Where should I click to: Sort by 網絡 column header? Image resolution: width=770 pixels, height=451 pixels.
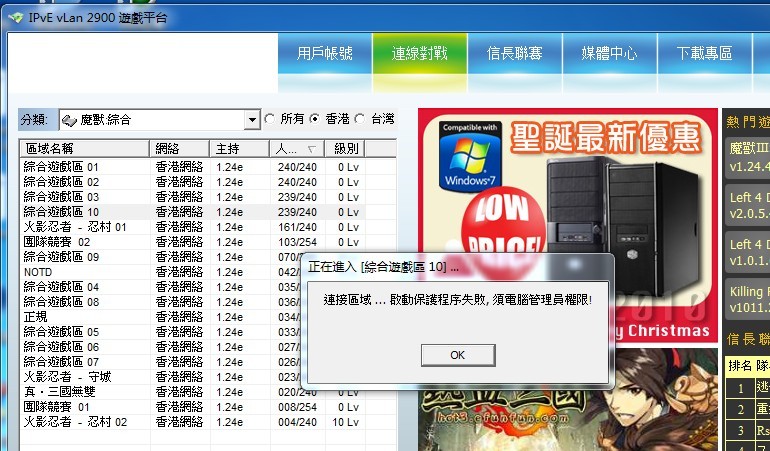point(179,148)
